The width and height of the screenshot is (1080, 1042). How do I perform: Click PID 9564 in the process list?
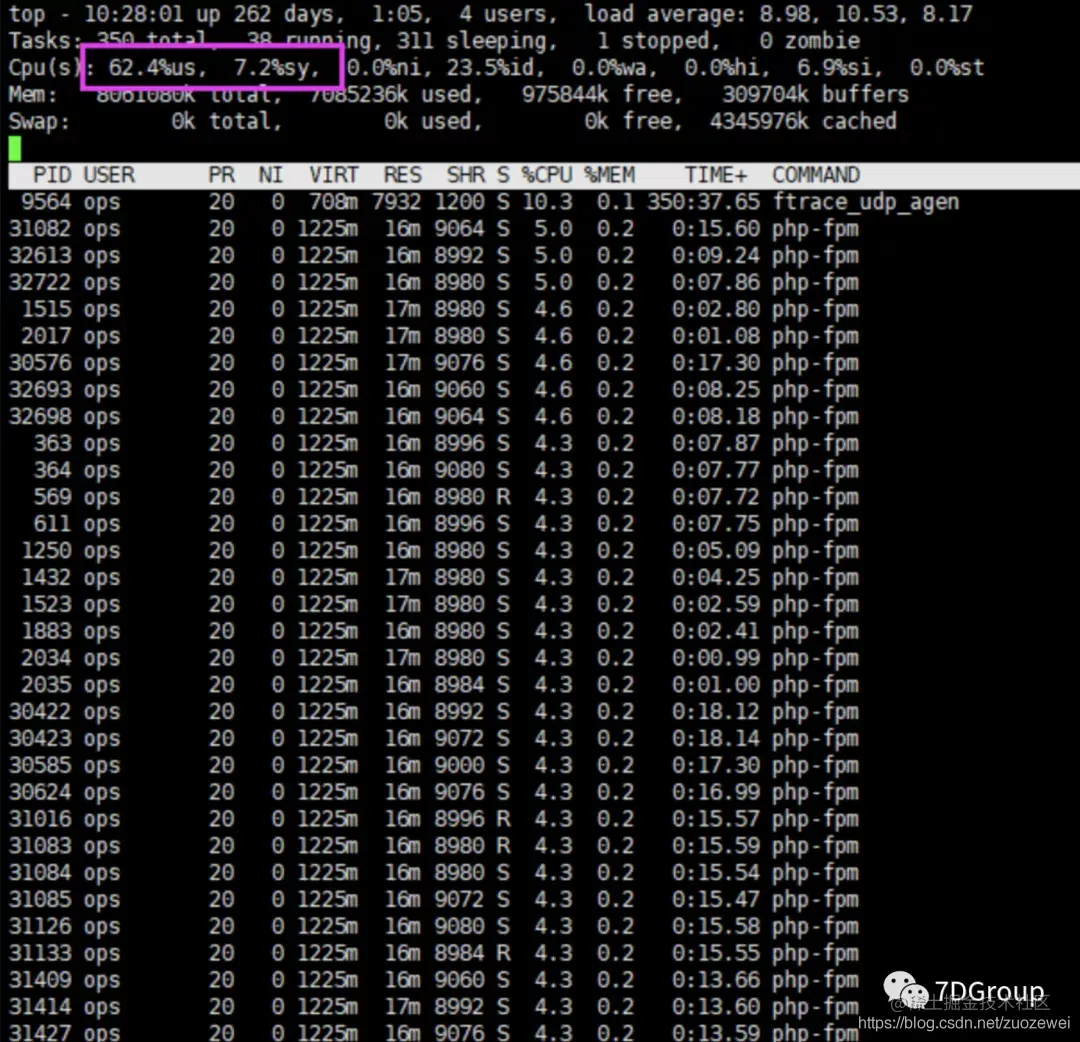pyautogui.click(x=45, y=202)
